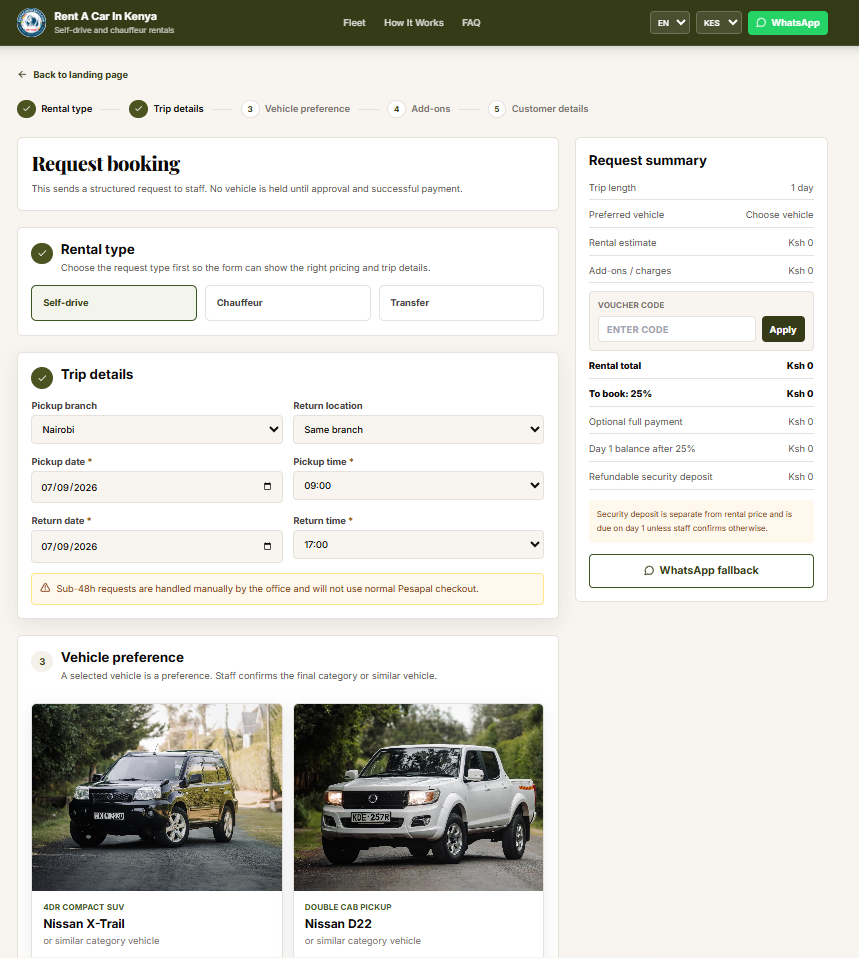This screenshot has height=958, width=859.
Task: Open the Pickup date calendar icon
Action: (x=267, y=486)
